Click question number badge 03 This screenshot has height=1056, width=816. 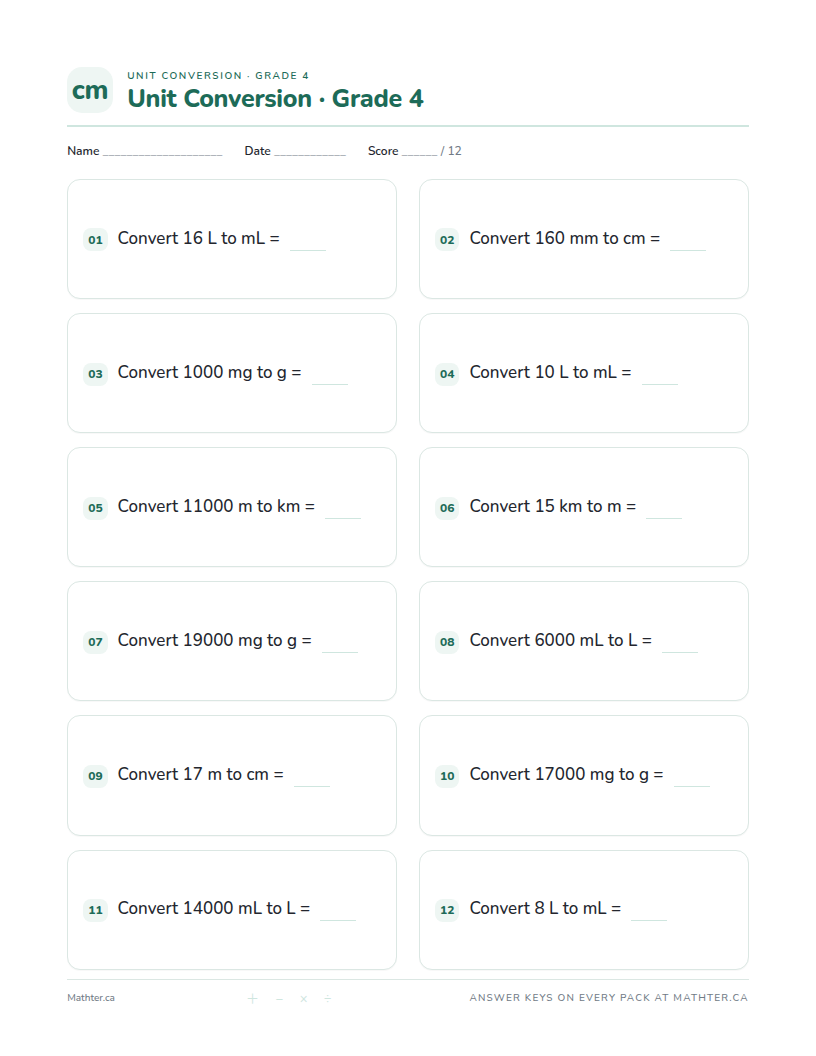(x=95, y=373)
